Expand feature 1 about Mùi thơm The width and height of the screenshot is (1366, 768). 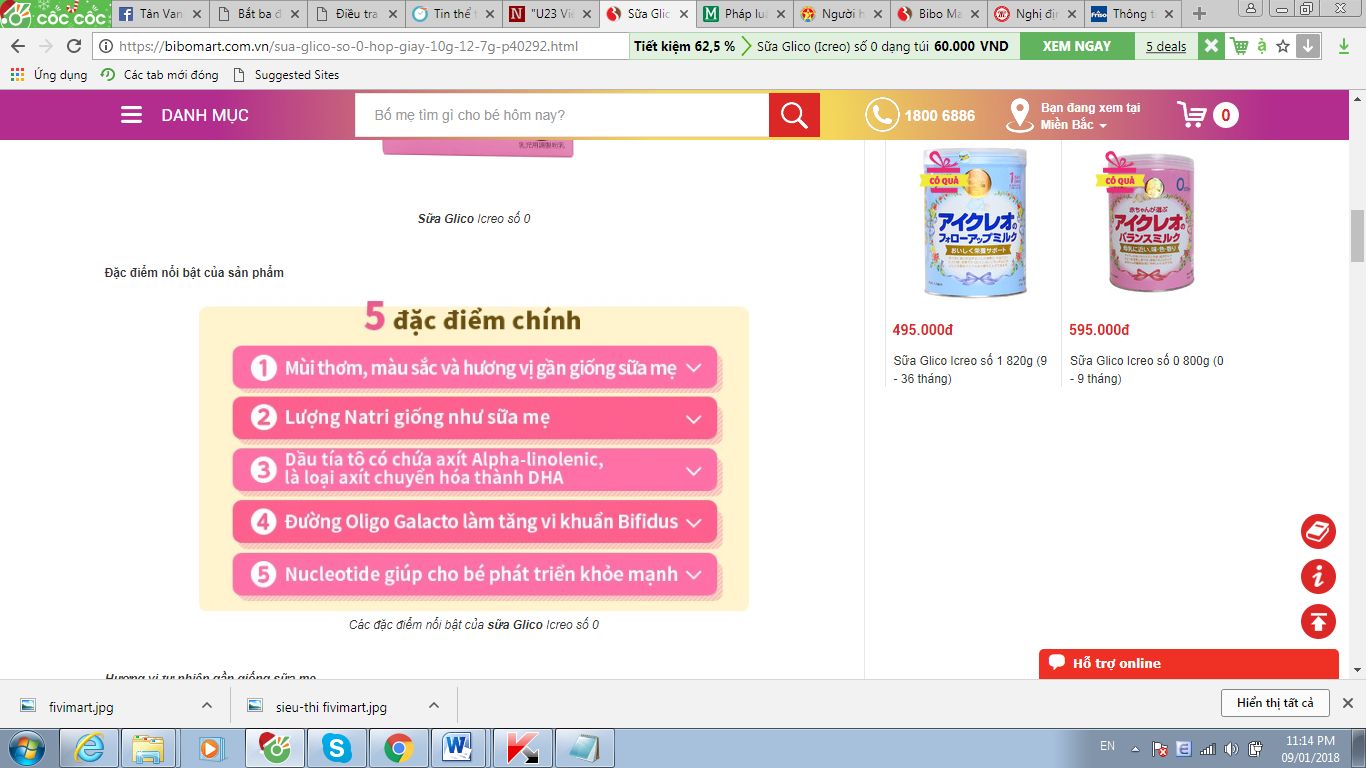(693, 368)
